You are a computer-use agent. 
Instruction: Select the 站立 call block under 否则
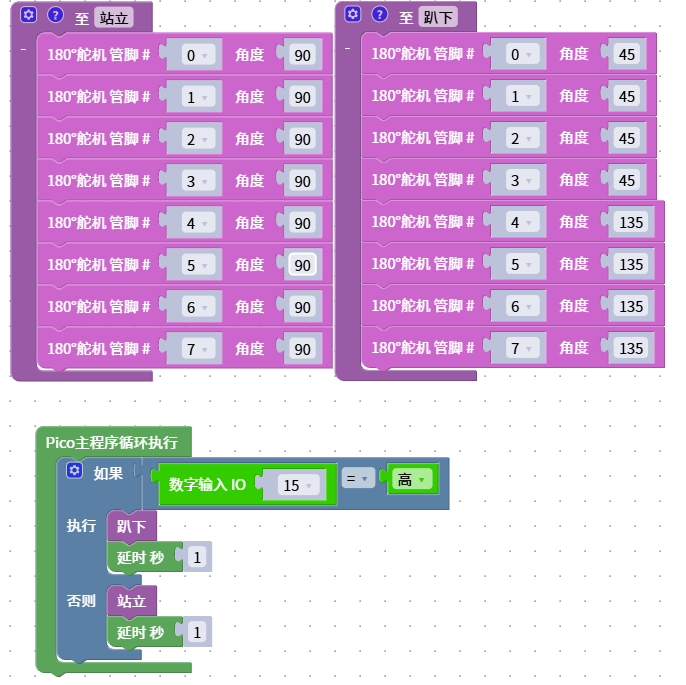point(131,601)
